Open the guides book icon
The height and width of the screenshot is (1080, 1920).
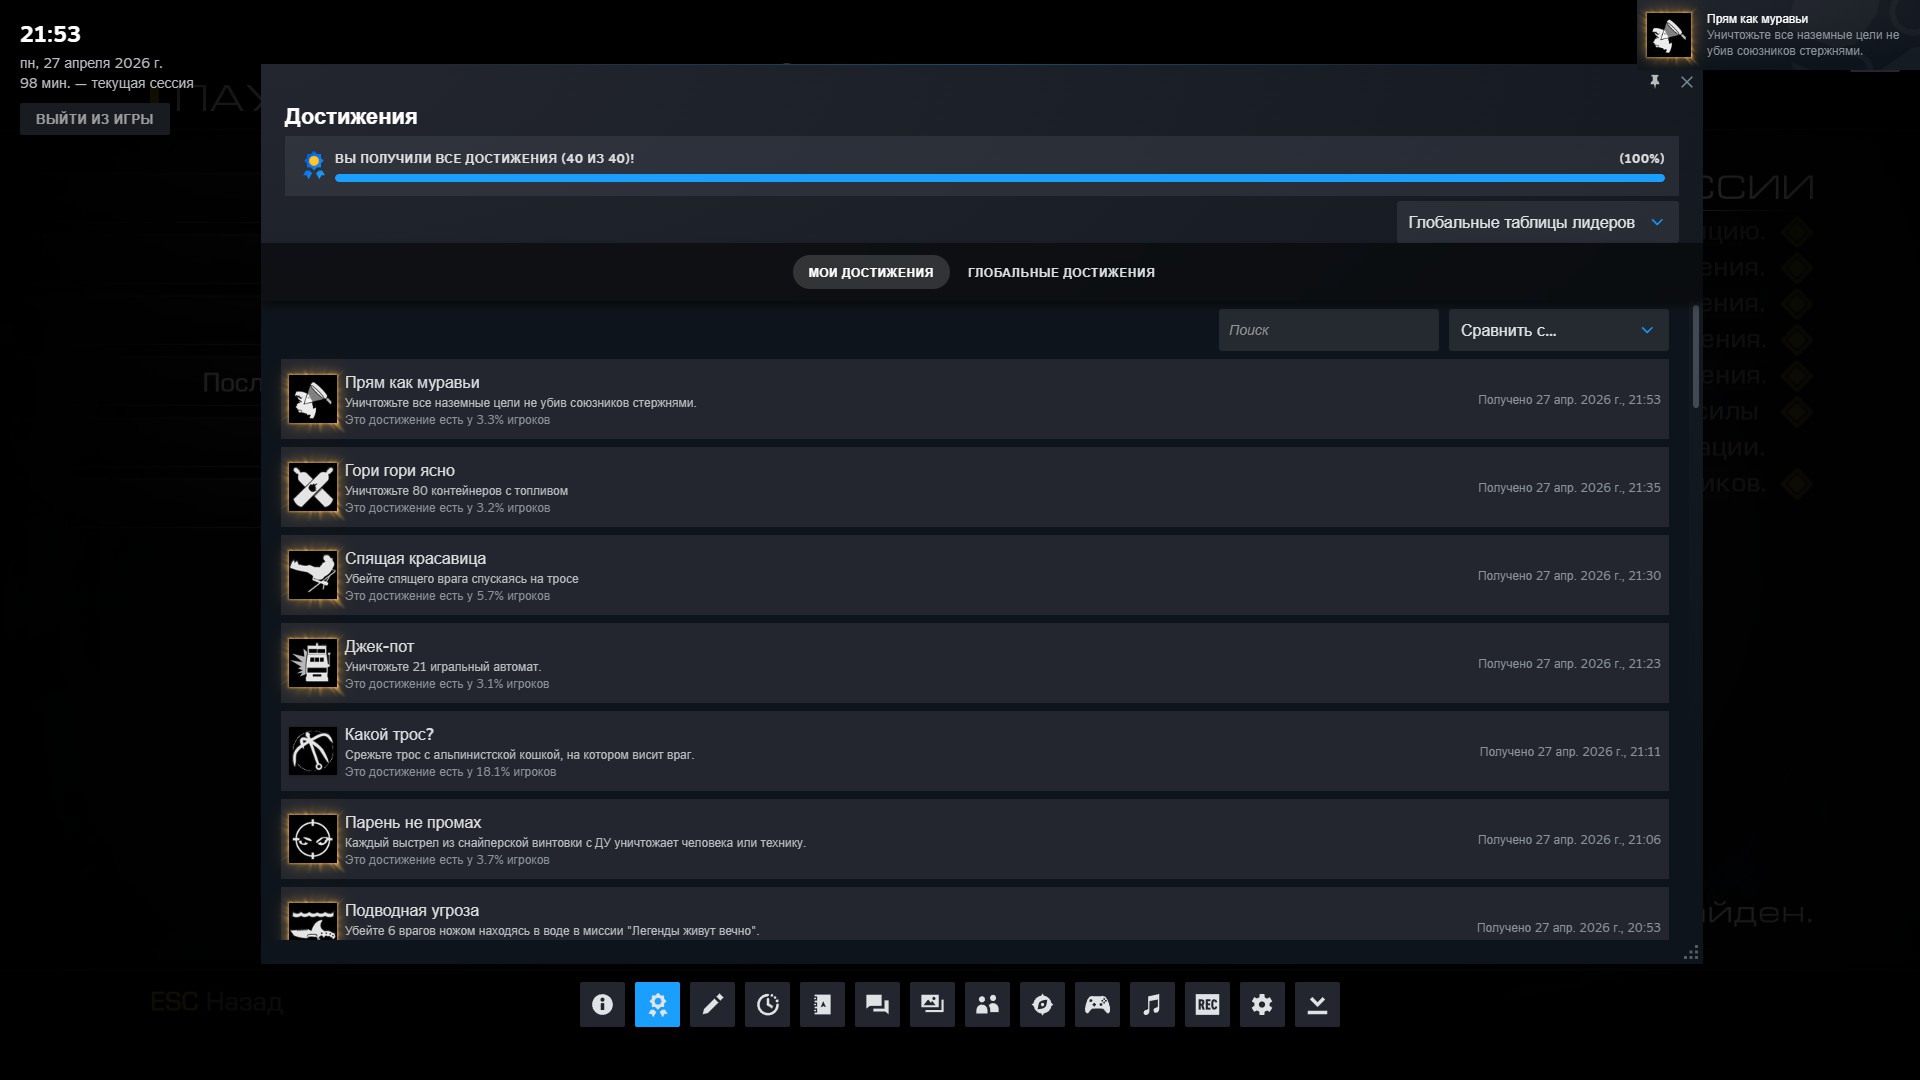(x=822, y=1004)
